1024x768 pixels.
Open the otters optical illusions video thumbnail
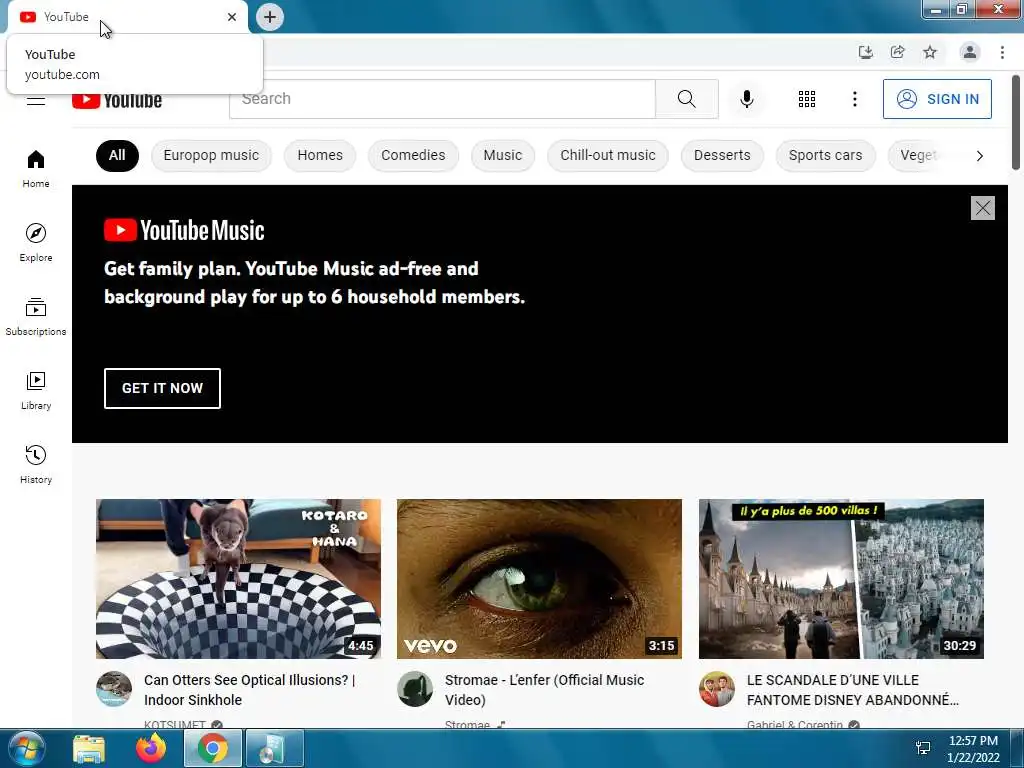pos(238,579)
